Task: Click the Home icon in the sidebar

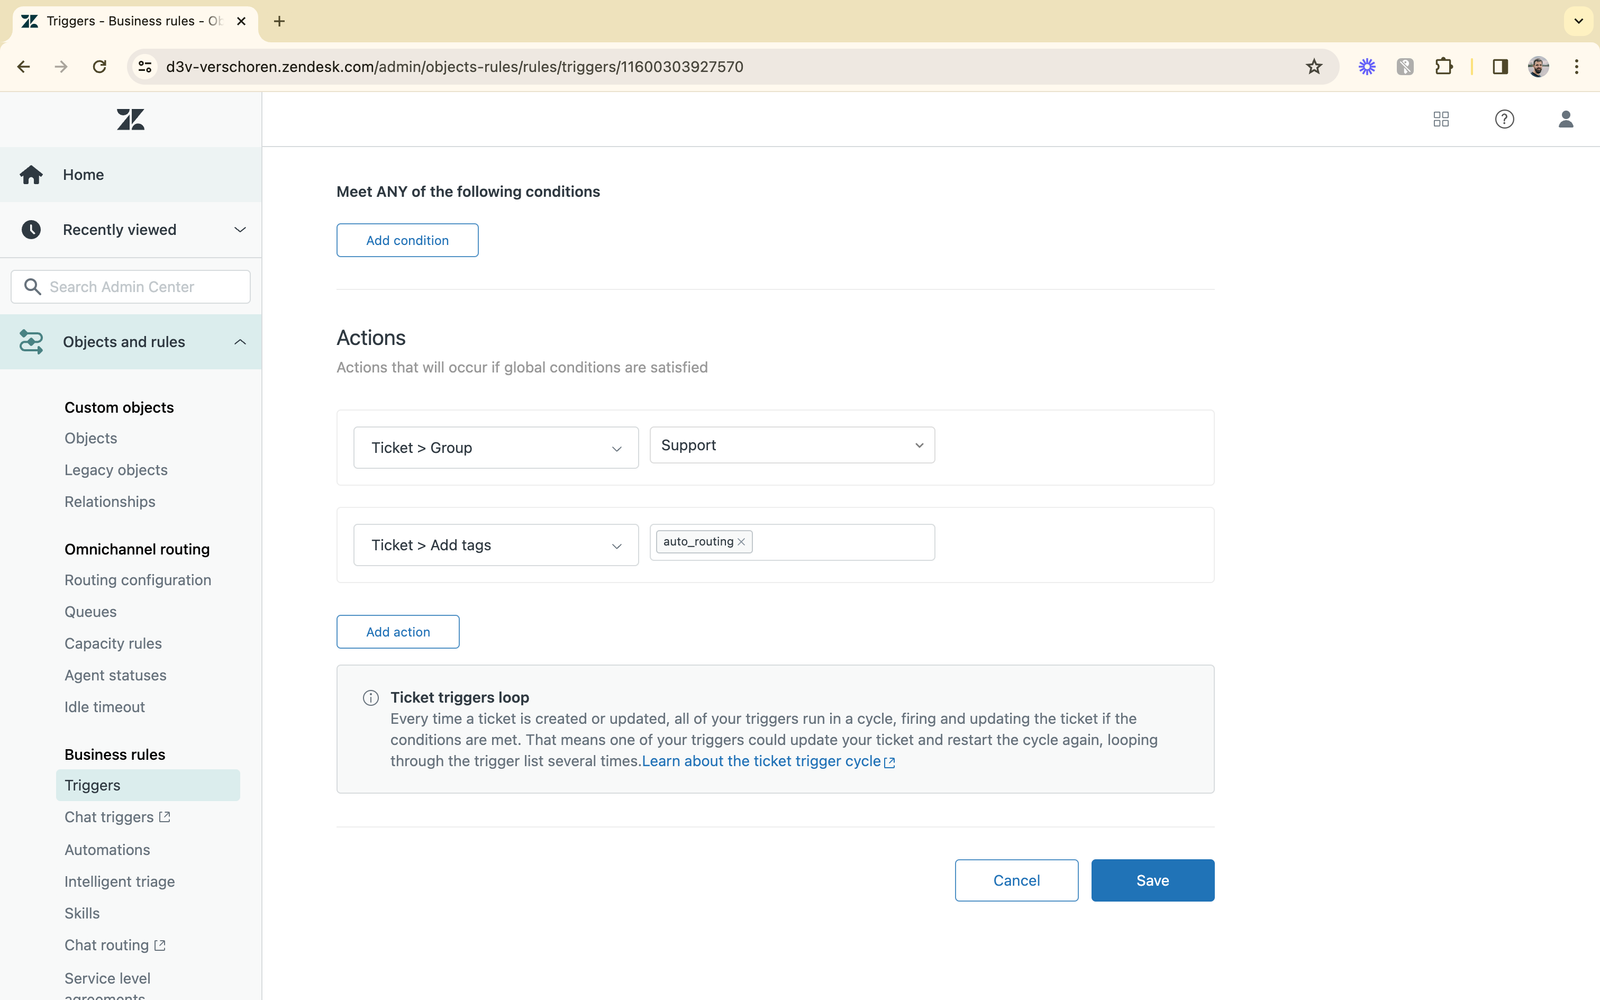Action: click(31, 174)
